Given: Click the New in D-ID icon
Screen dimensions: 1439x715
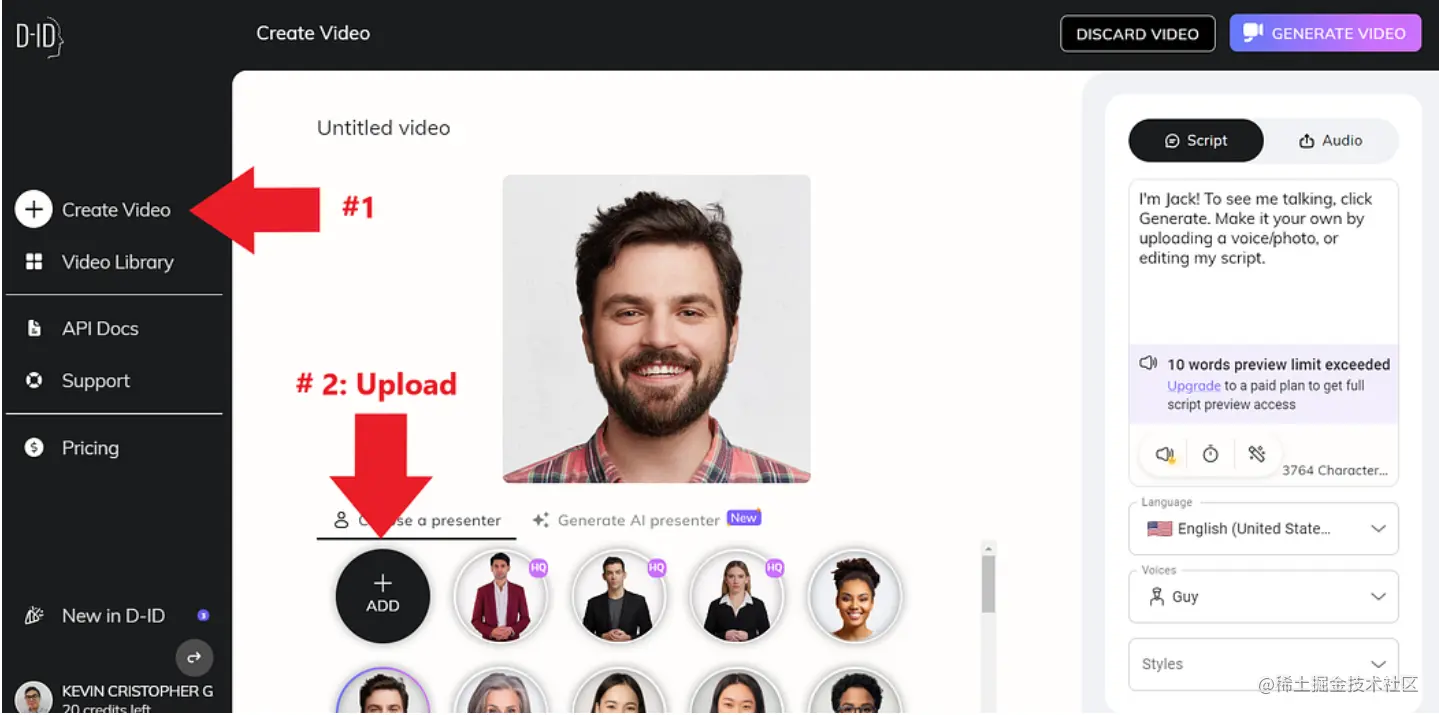Looking at the screenshot, I should point(34,616).
